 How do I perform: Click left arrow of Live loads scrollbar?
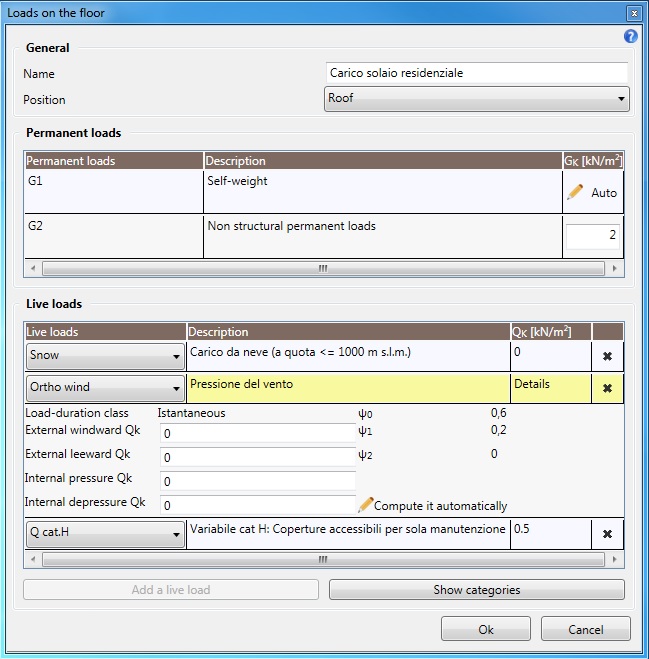pyautogui.click(x=33, y=559)
